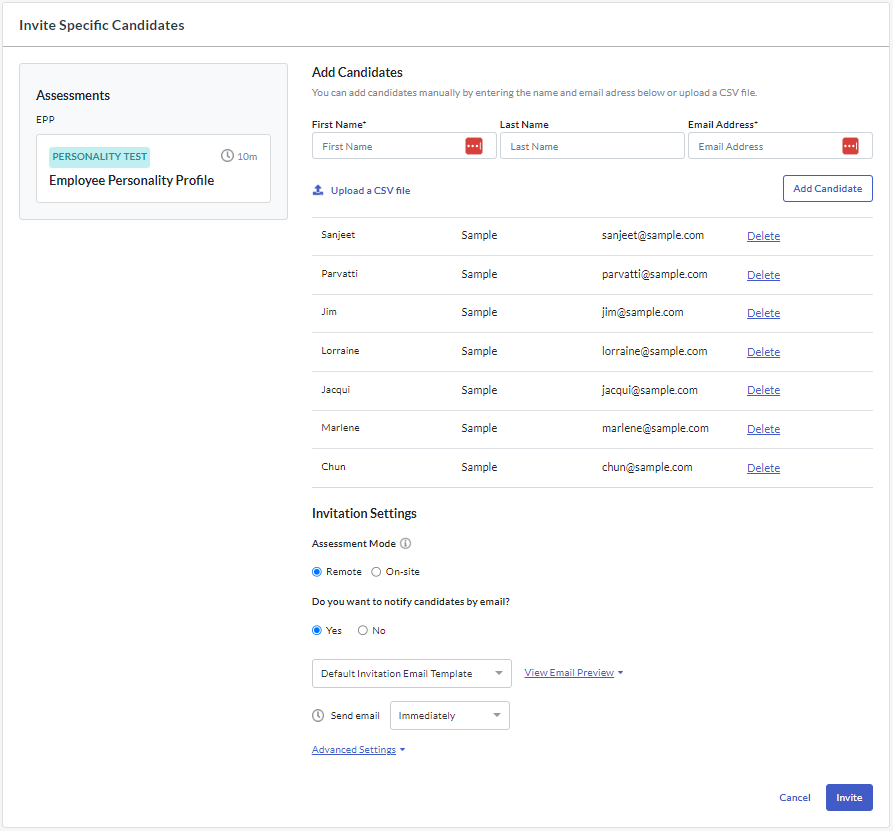The width and height of the screenshot is (893, 831).
Task: Select the Remote assessment mode radio button
Action: (317, 572)
